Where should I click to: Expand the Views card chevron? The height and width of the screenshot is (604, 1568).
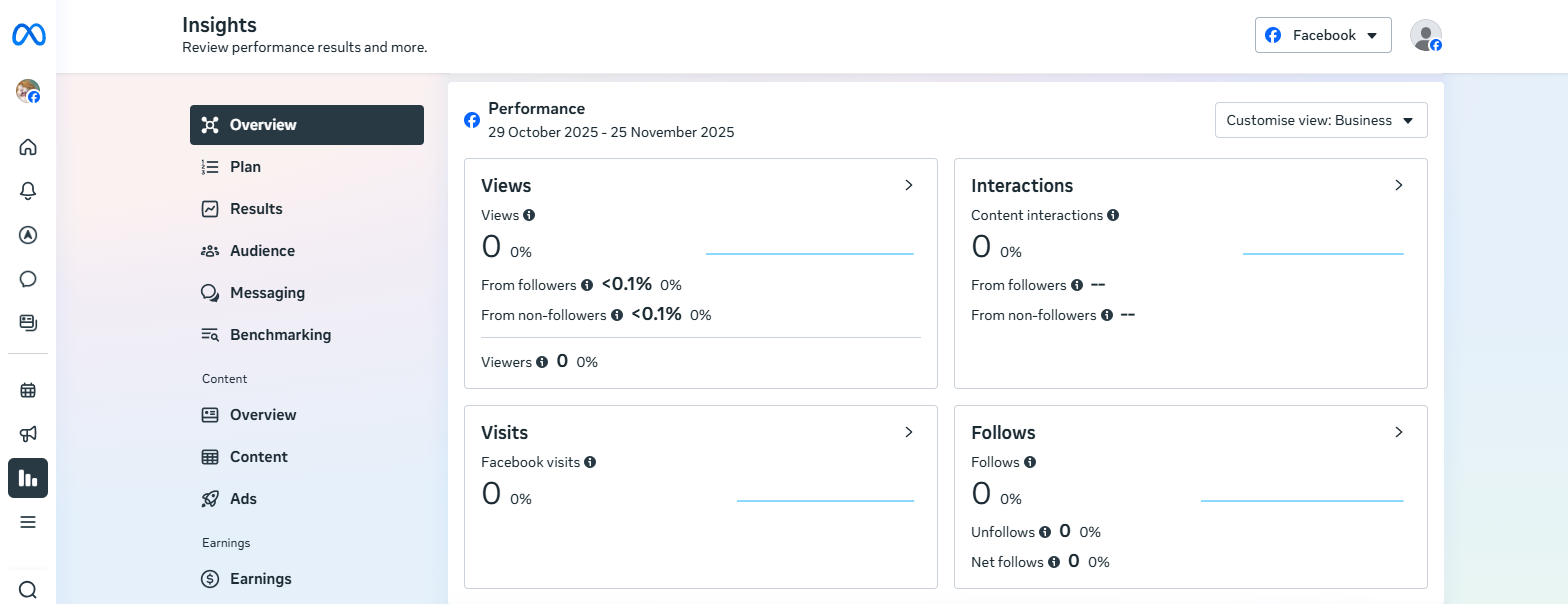point(908,185)
